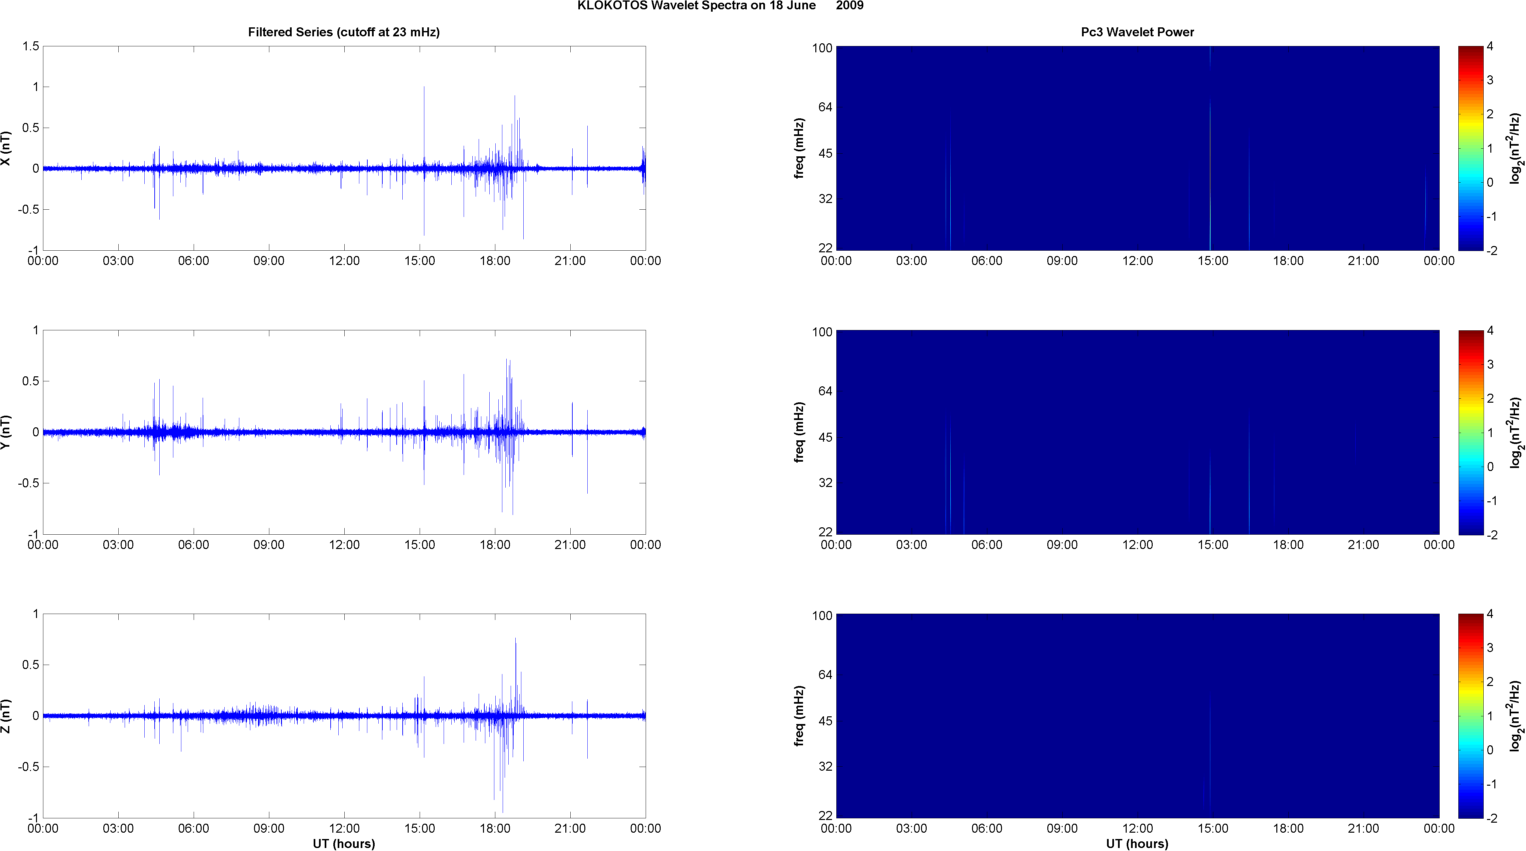Click 'freq (mHz)' label of bottom spectrogram
This screenshot has width=1526, height=851.
coord(799,716)
